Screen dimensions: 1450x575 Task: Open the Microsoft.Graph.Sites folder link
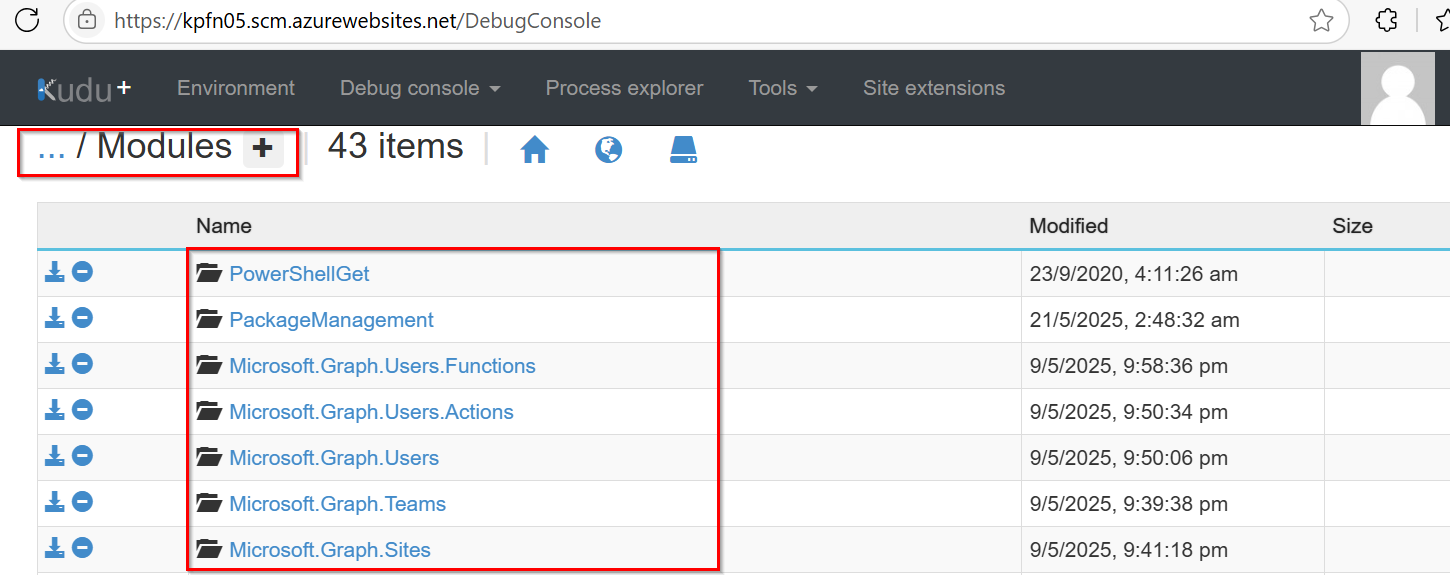[330, 549]
